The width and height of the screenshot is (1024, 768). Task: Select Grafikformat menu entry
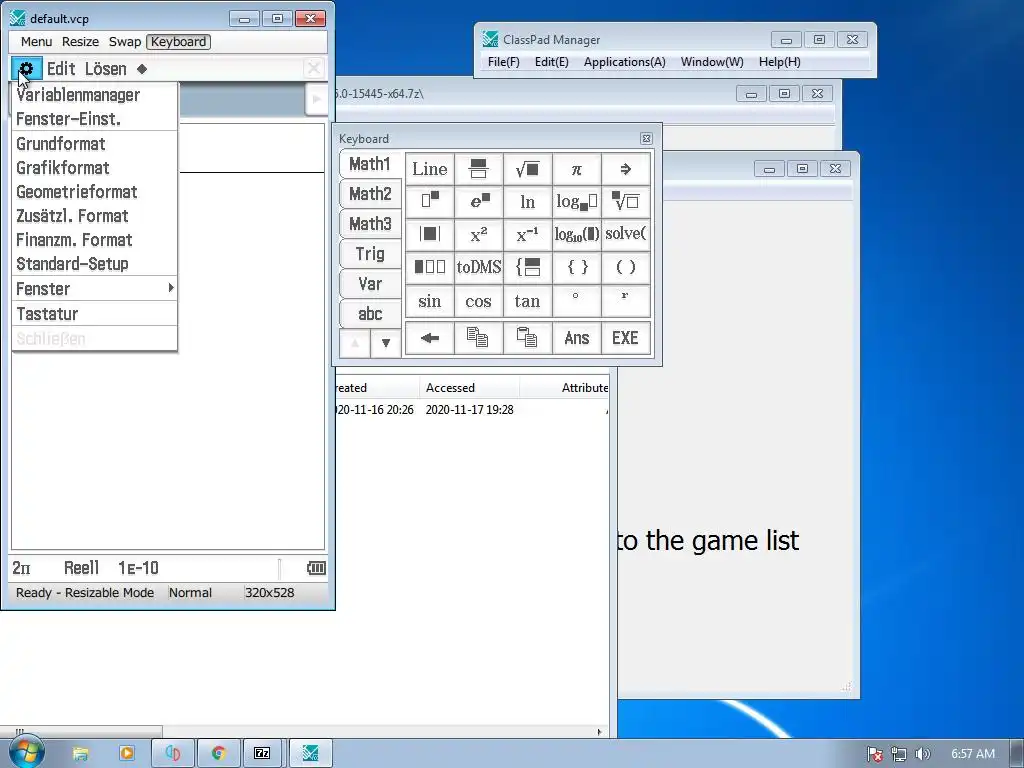tap(95, 168)
